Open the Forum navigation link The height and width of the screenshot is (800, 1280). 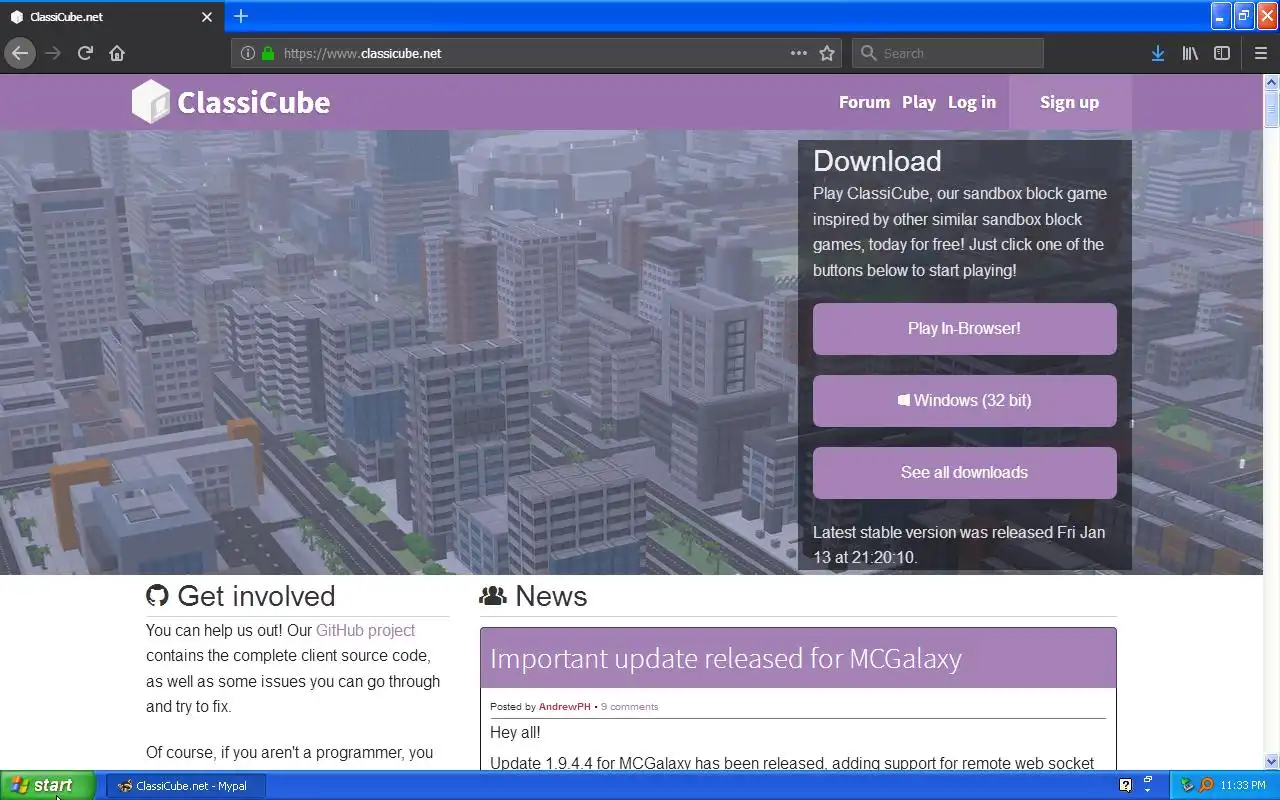click(x=864, y=102)
